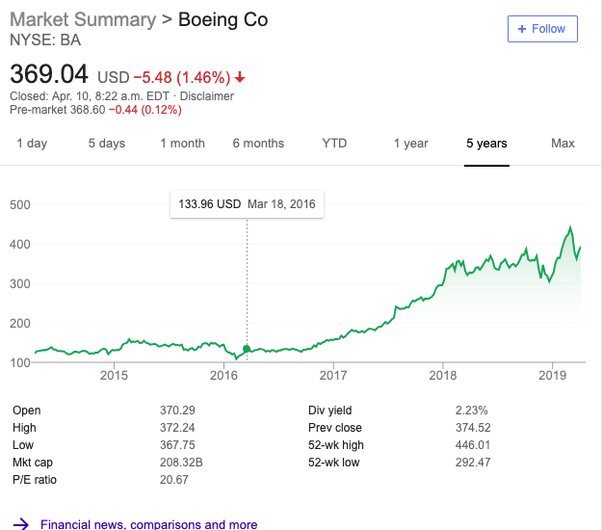Click the 2019 chart peak area
Screen dimensions: 602x530
pyautogui.click(x=570, y=230)
